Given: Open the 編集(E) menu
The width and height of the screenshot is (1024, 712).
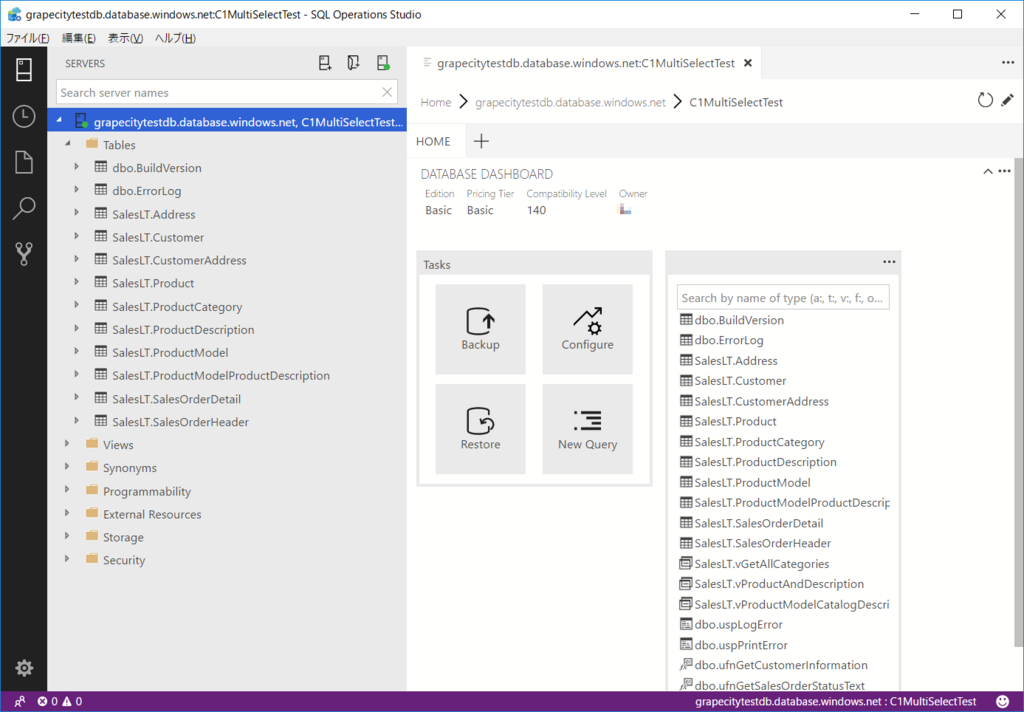Looking at the screenshot, I should point(78,38).
